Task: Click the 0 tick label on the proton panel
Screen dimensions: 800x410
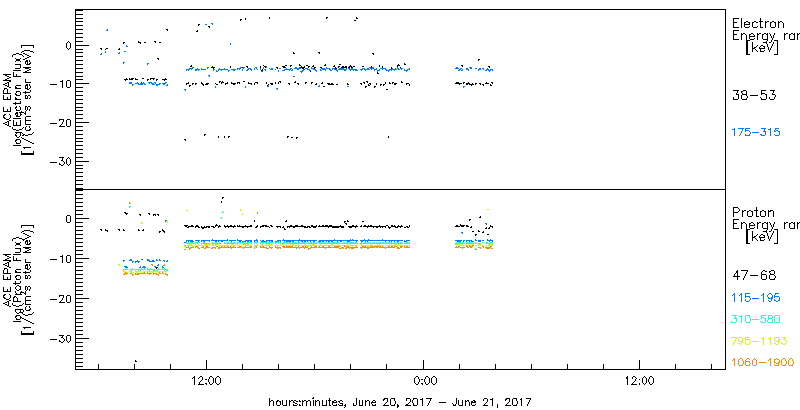Action: click(66, 219)
